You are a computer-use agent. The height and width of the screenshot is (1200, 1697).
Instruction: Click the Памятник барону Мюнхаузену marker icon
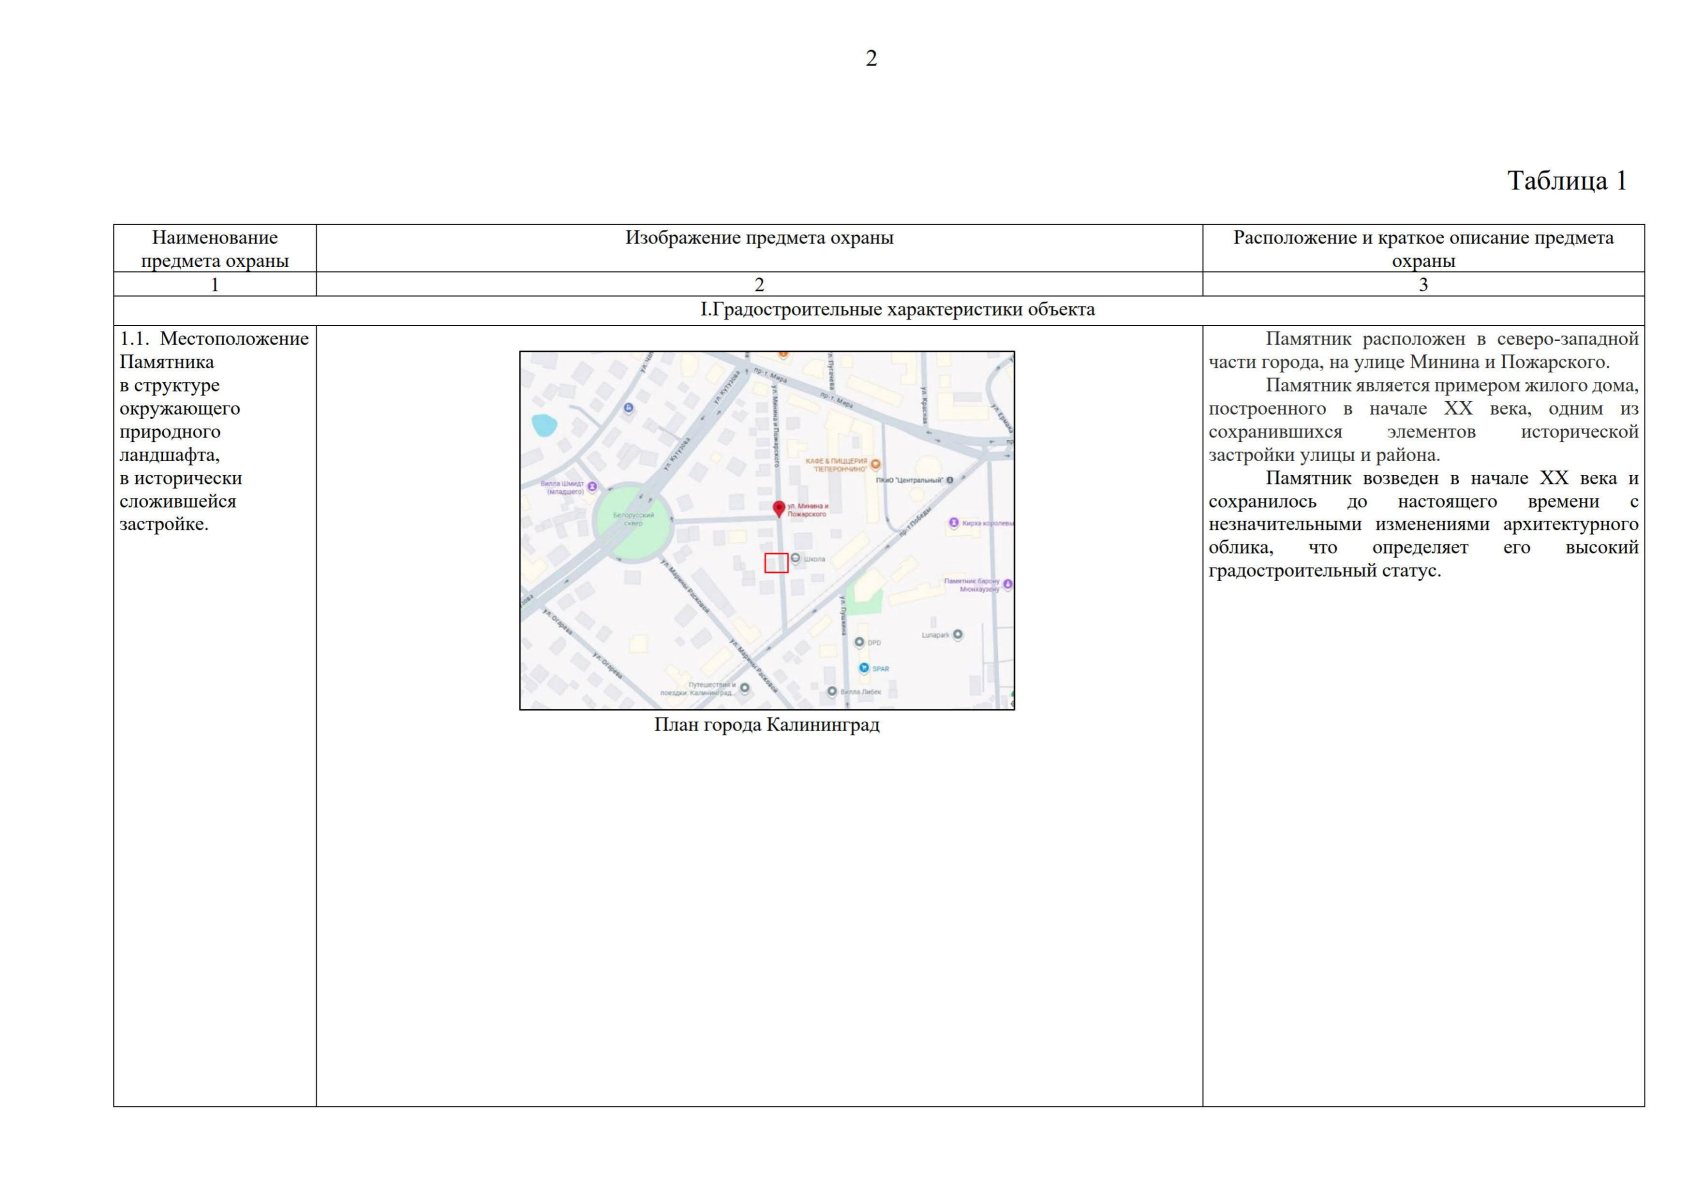(x=1007, y=584)
